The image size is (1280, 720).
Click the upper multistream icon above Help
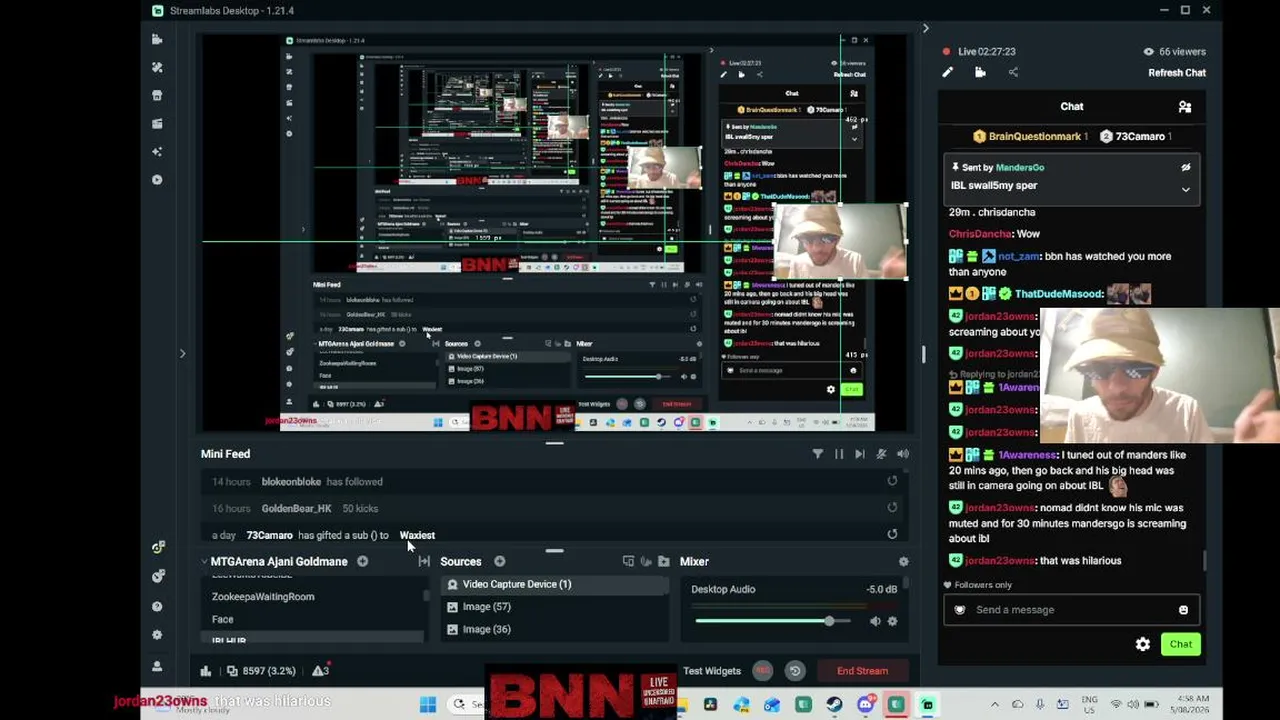(x=157, y=547)
